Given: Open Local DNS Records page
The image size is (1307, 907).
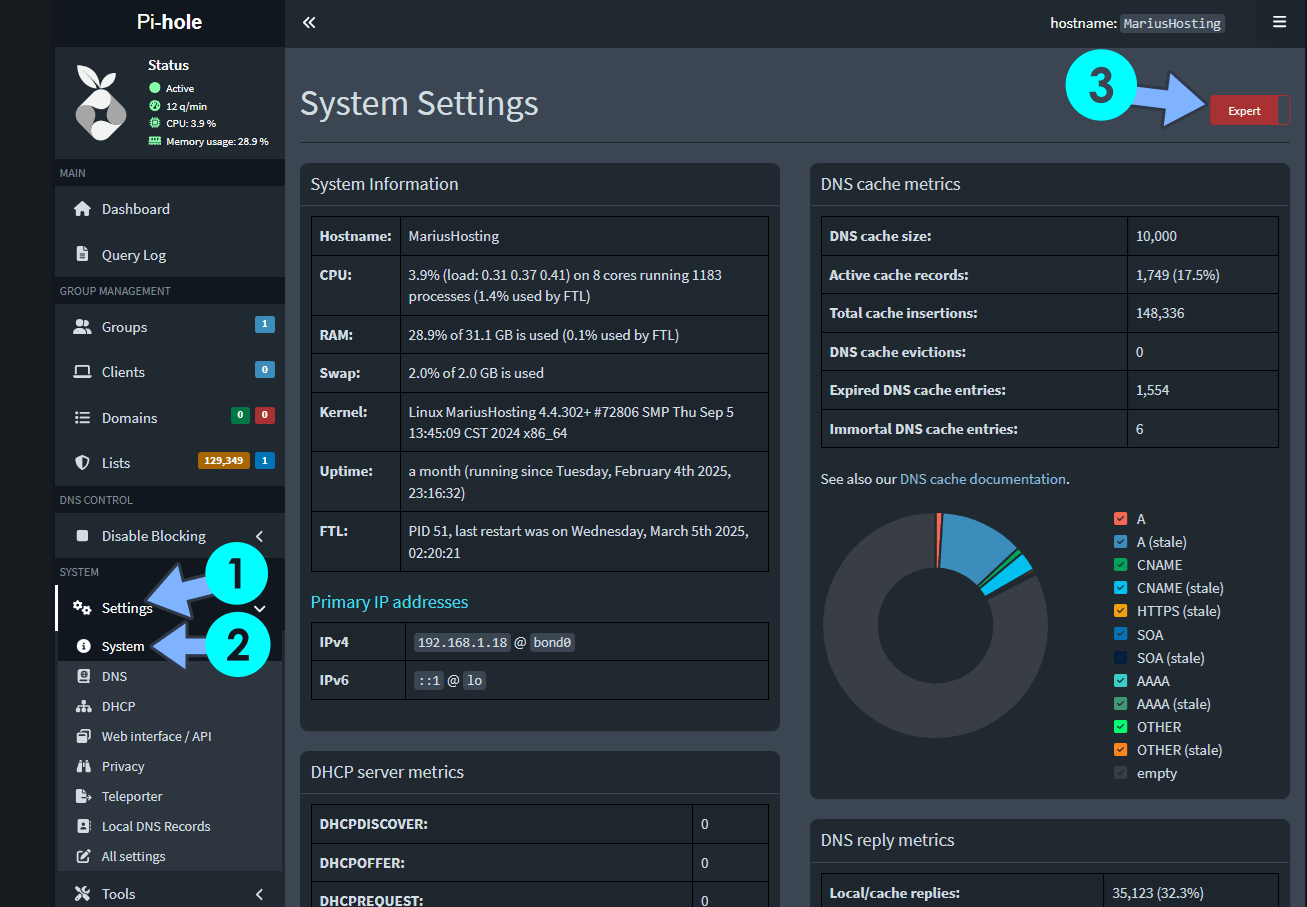Looking at the screenshot, I should pos(170,826).
